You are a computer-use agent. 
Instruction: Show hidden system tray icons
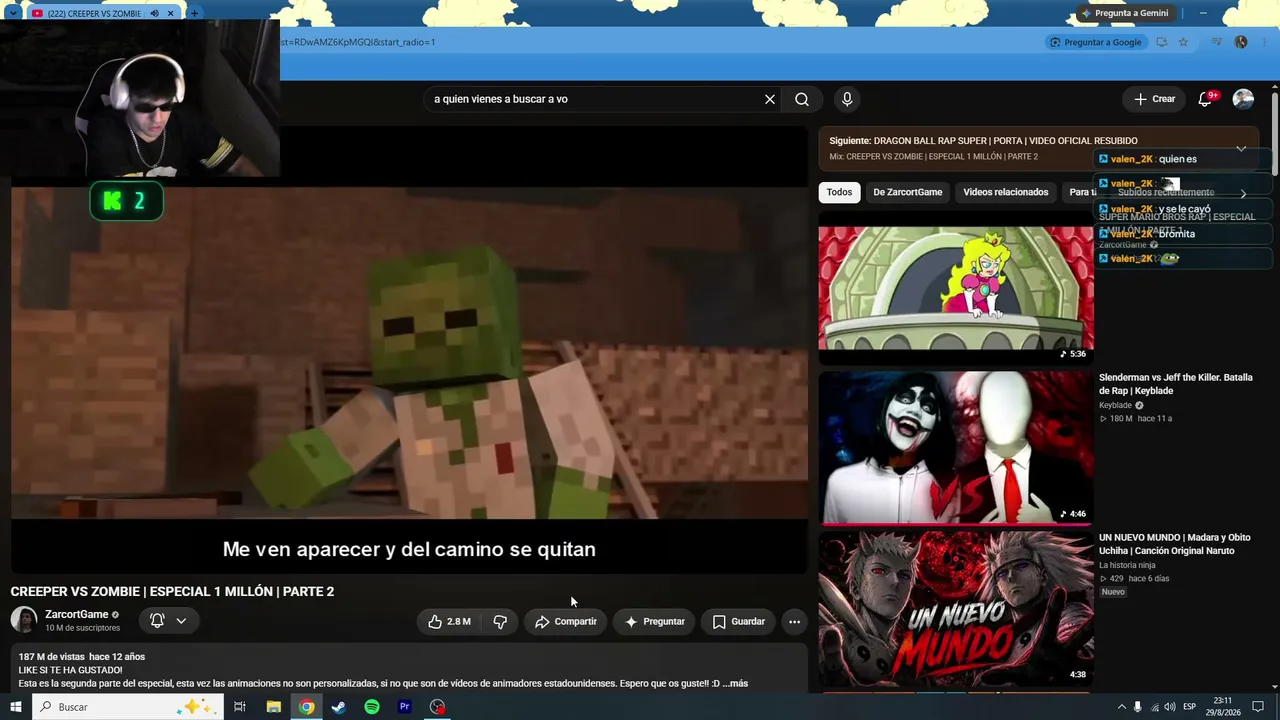[x=1121, y=707]
